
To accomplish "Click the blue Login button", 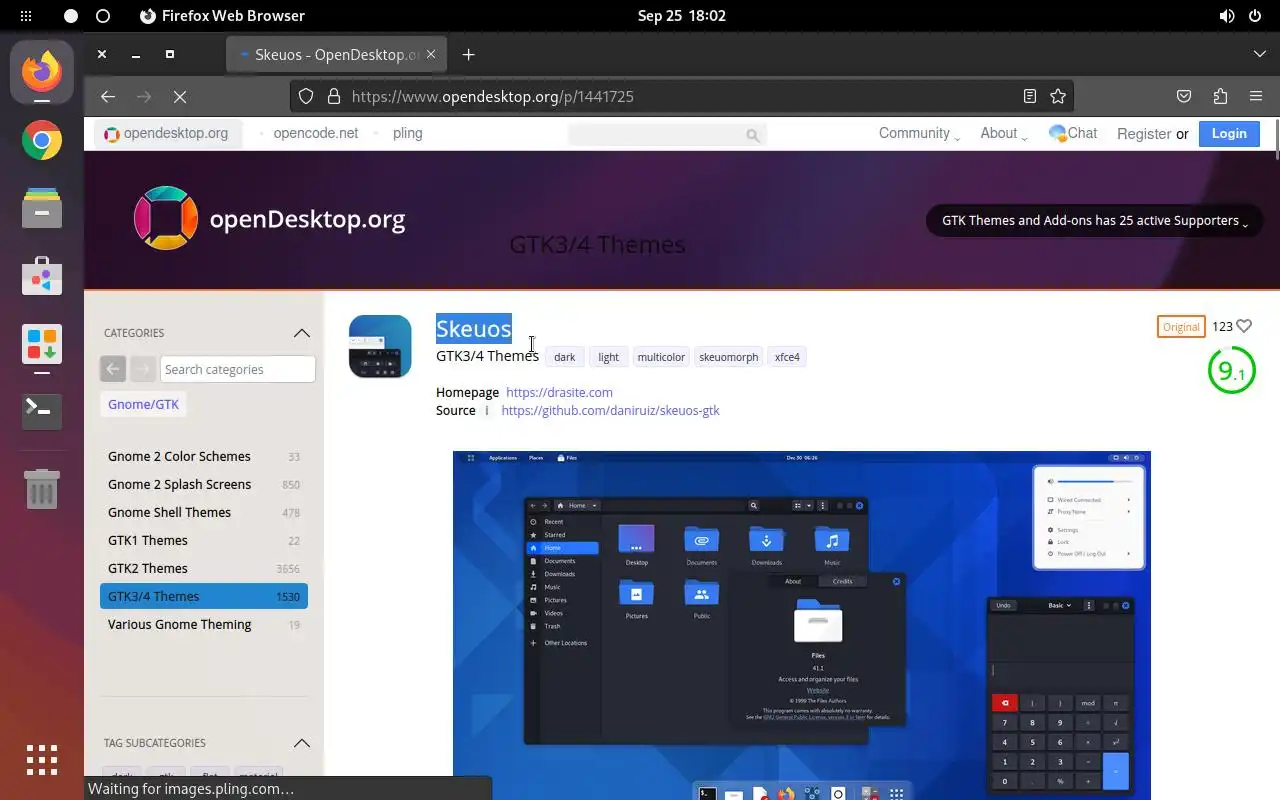I will [x=1229, y=133].
